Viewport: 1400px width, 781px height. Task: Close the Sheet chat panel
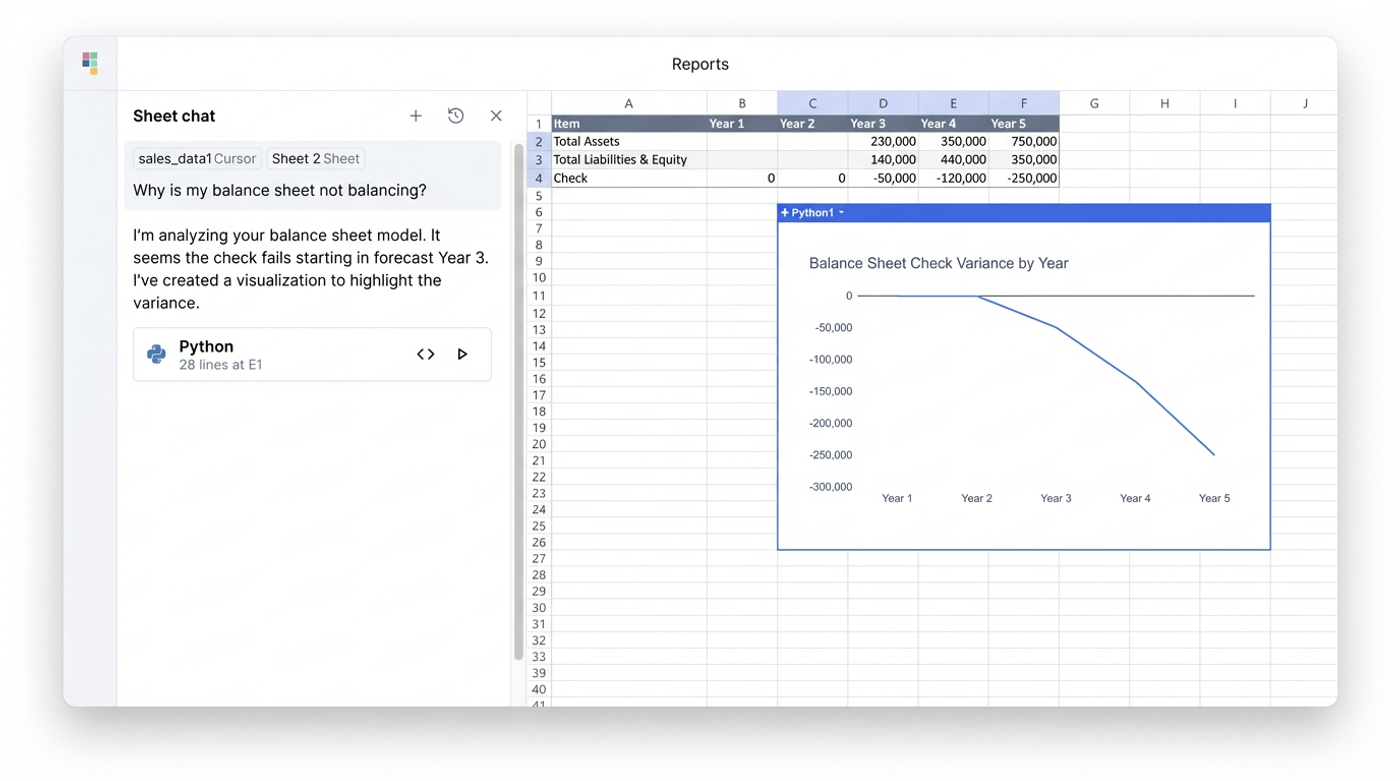coord(496,116)
